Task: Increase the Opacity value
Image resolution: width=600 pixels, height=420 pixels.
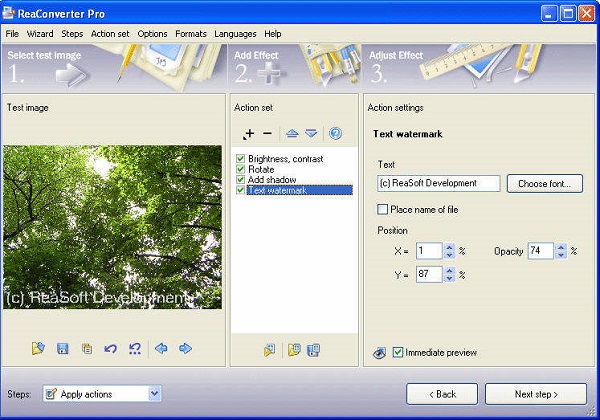Action: click(561, 247)
